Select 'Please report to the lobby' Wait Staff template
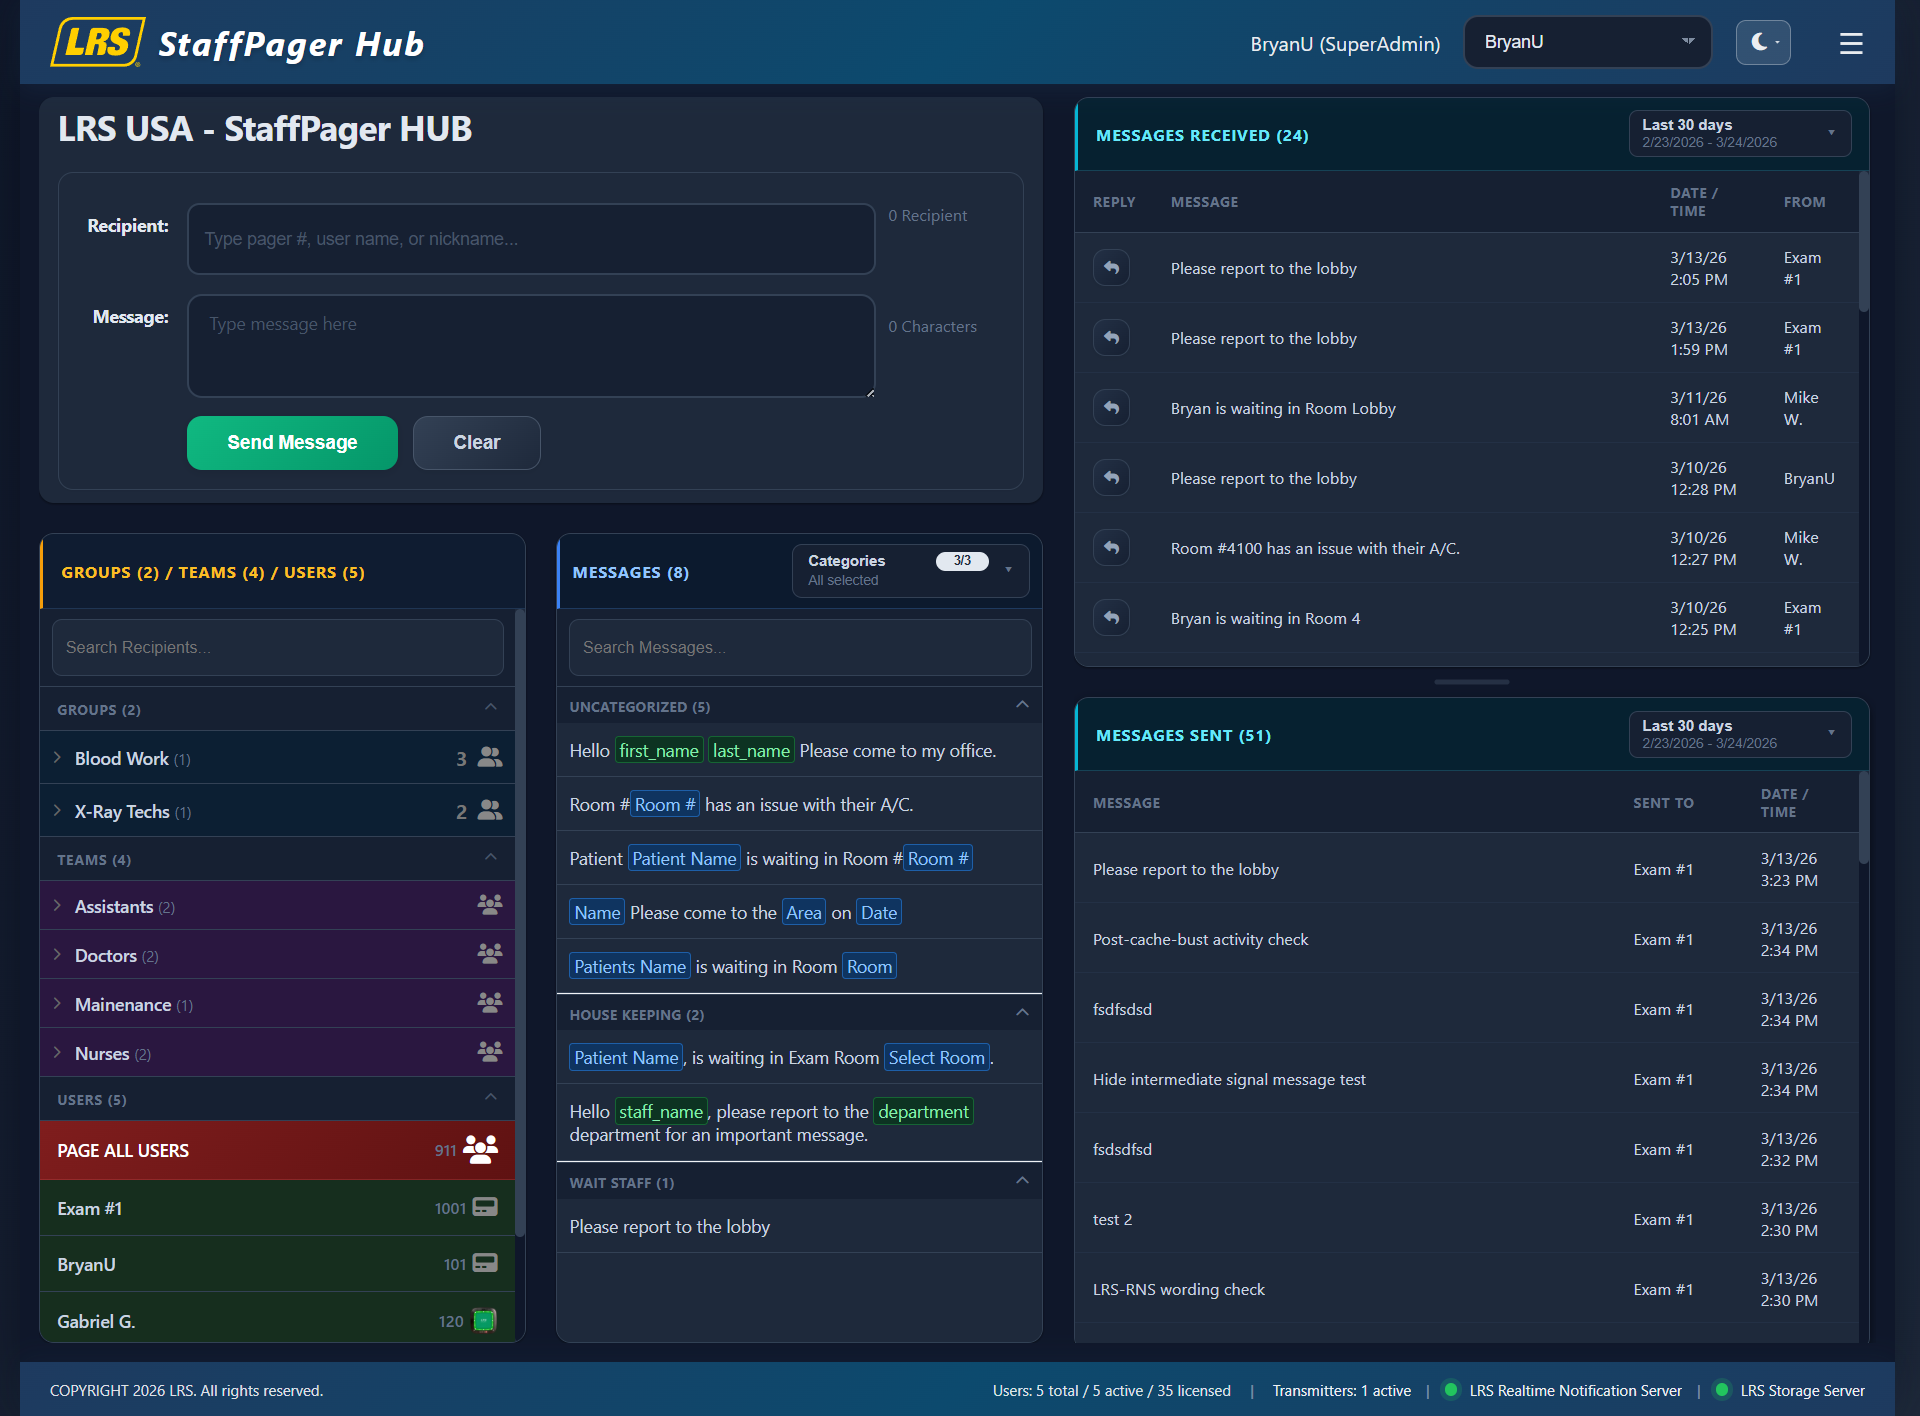1920x1416 pixels. pyautogui.click(x=799, y=1227)
